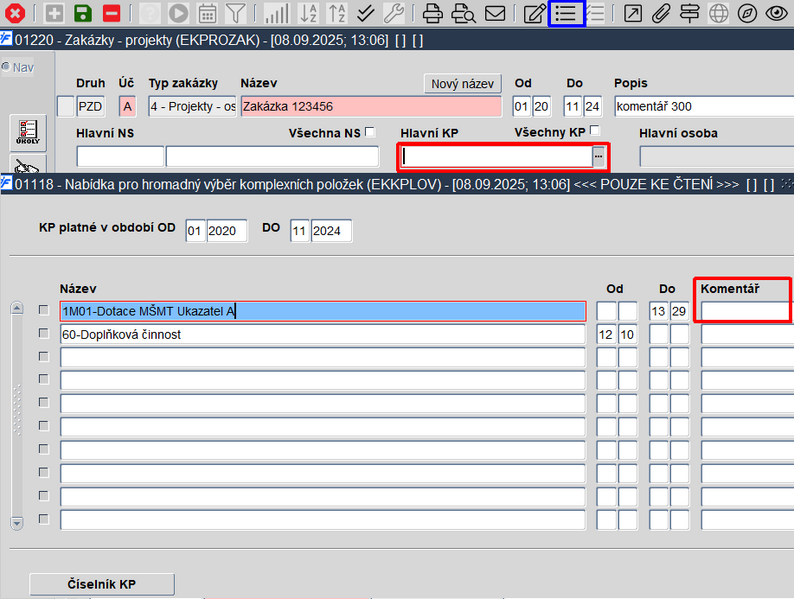Click the play/execute toolbar icon
The width and height of the screenshot is (794, 599).
pyautogui.click(x=178, y=13)
